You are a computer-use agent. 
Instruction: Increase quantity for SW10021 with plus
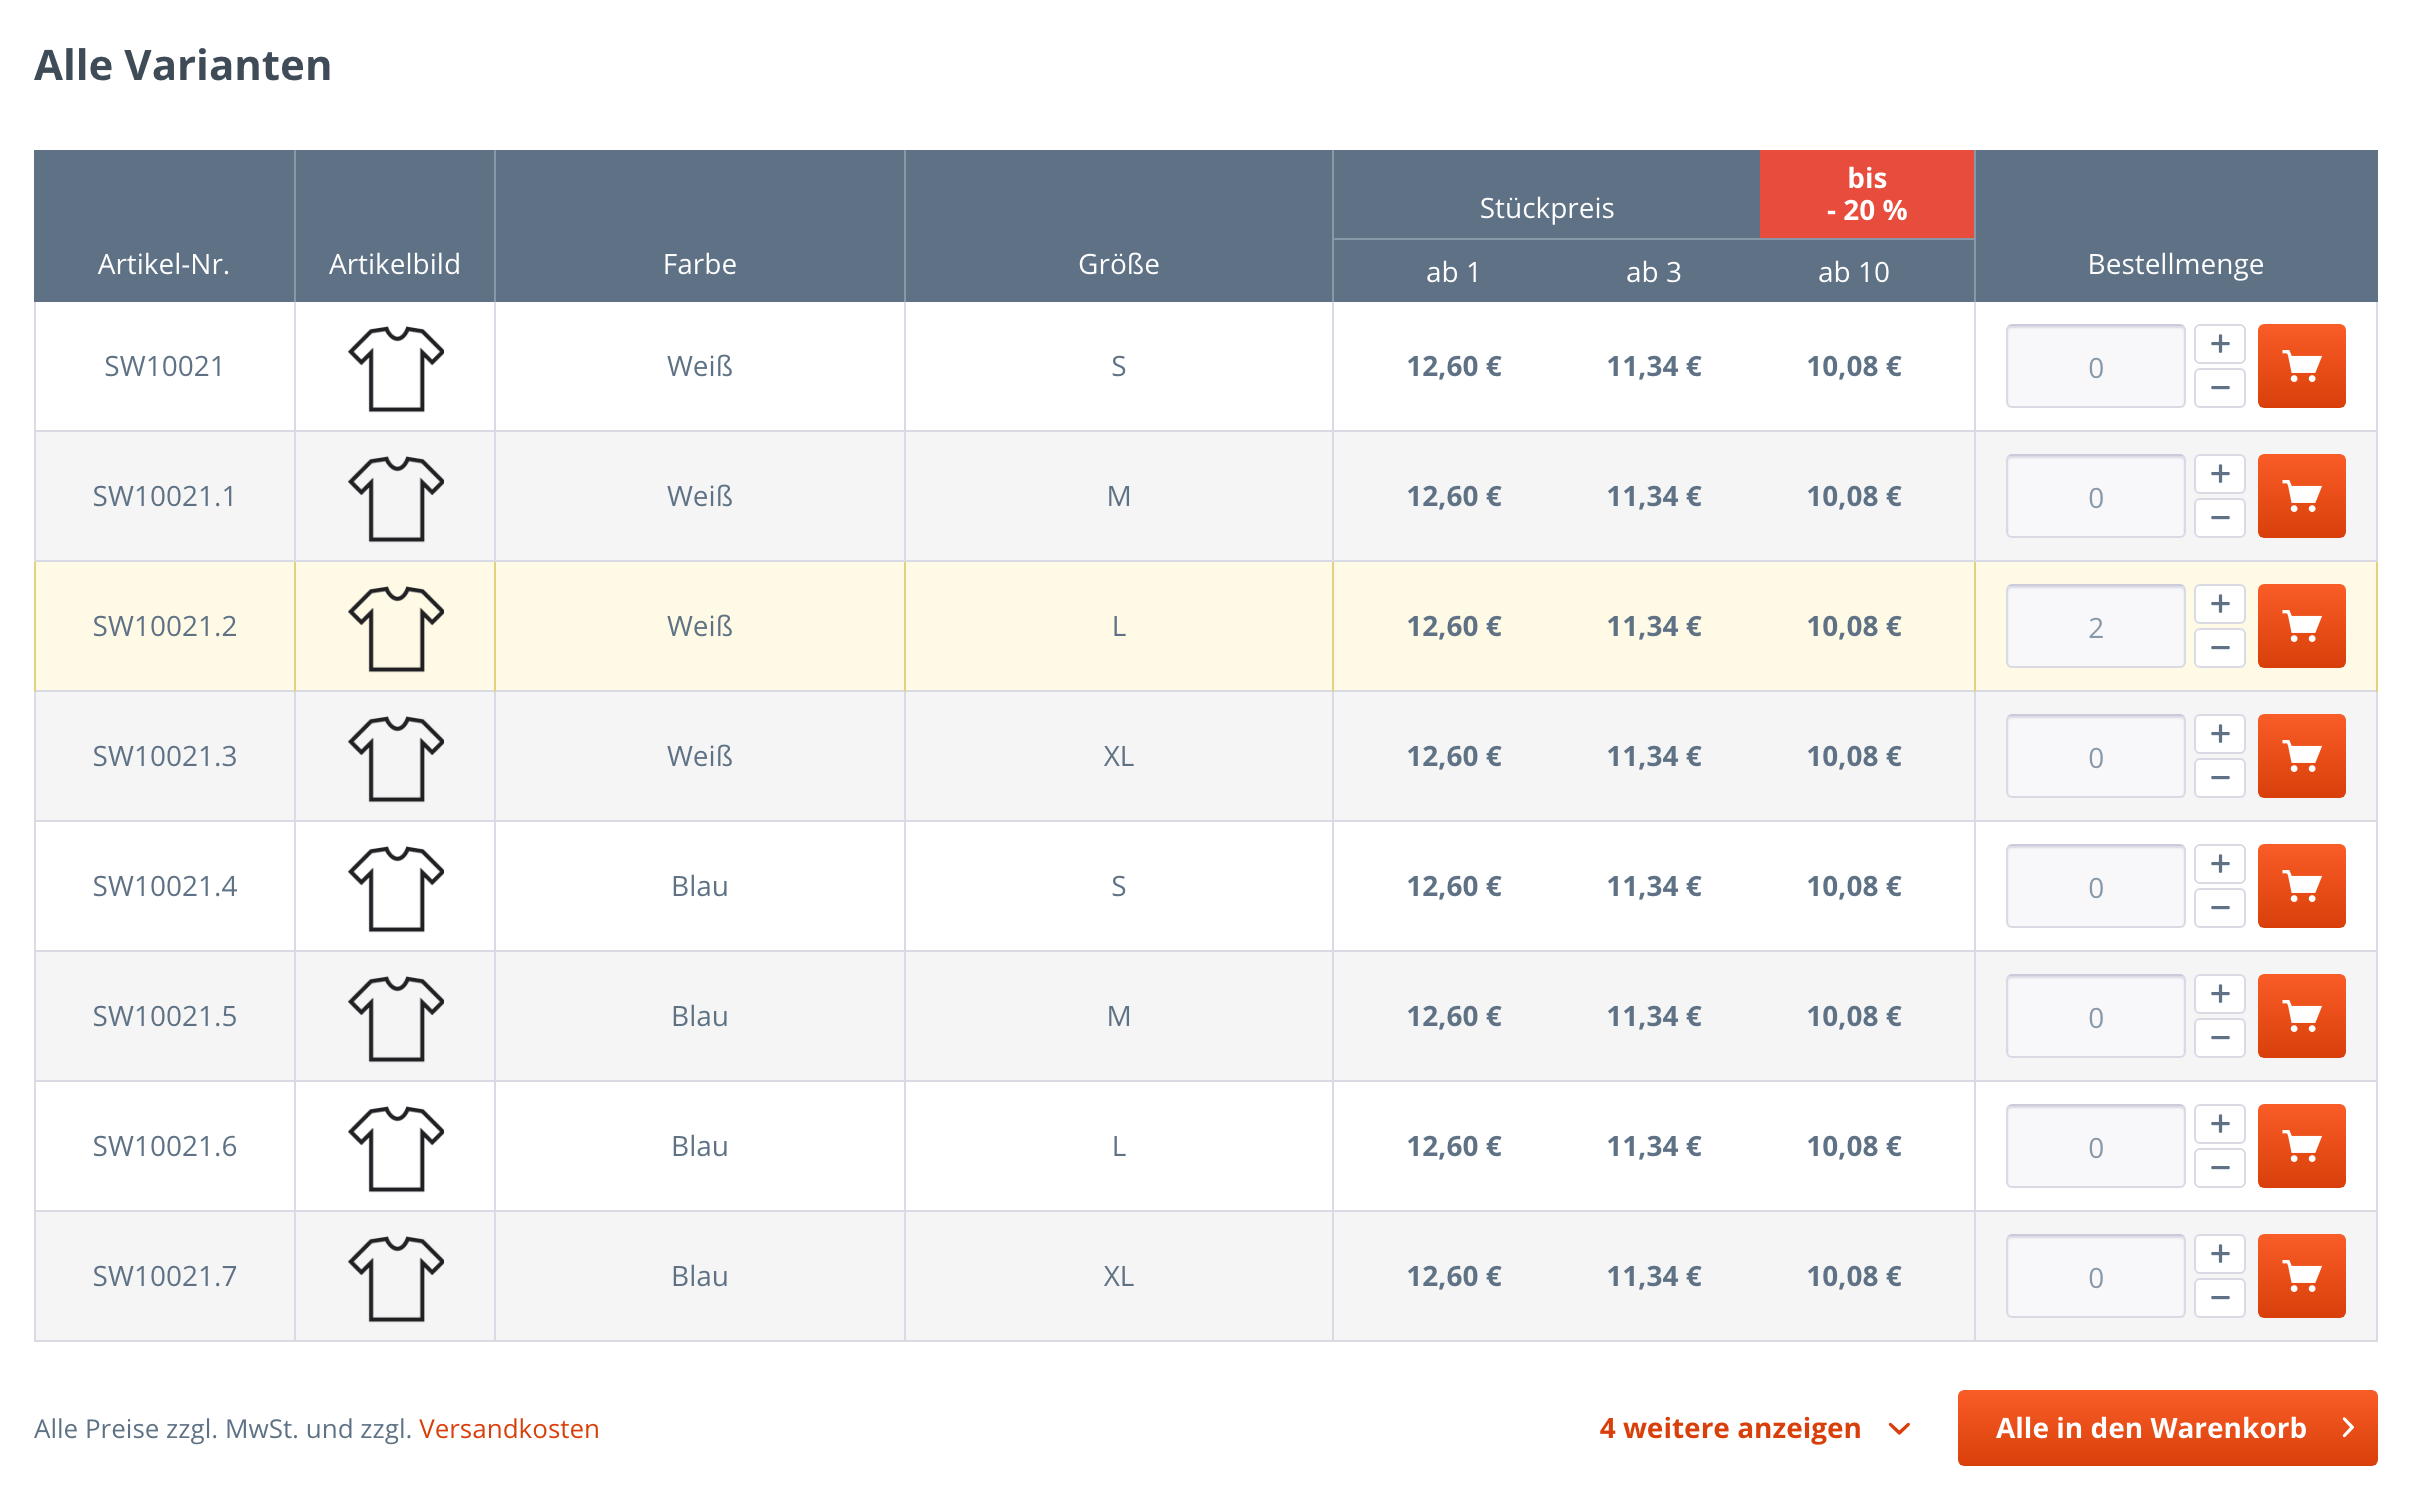2220,344
